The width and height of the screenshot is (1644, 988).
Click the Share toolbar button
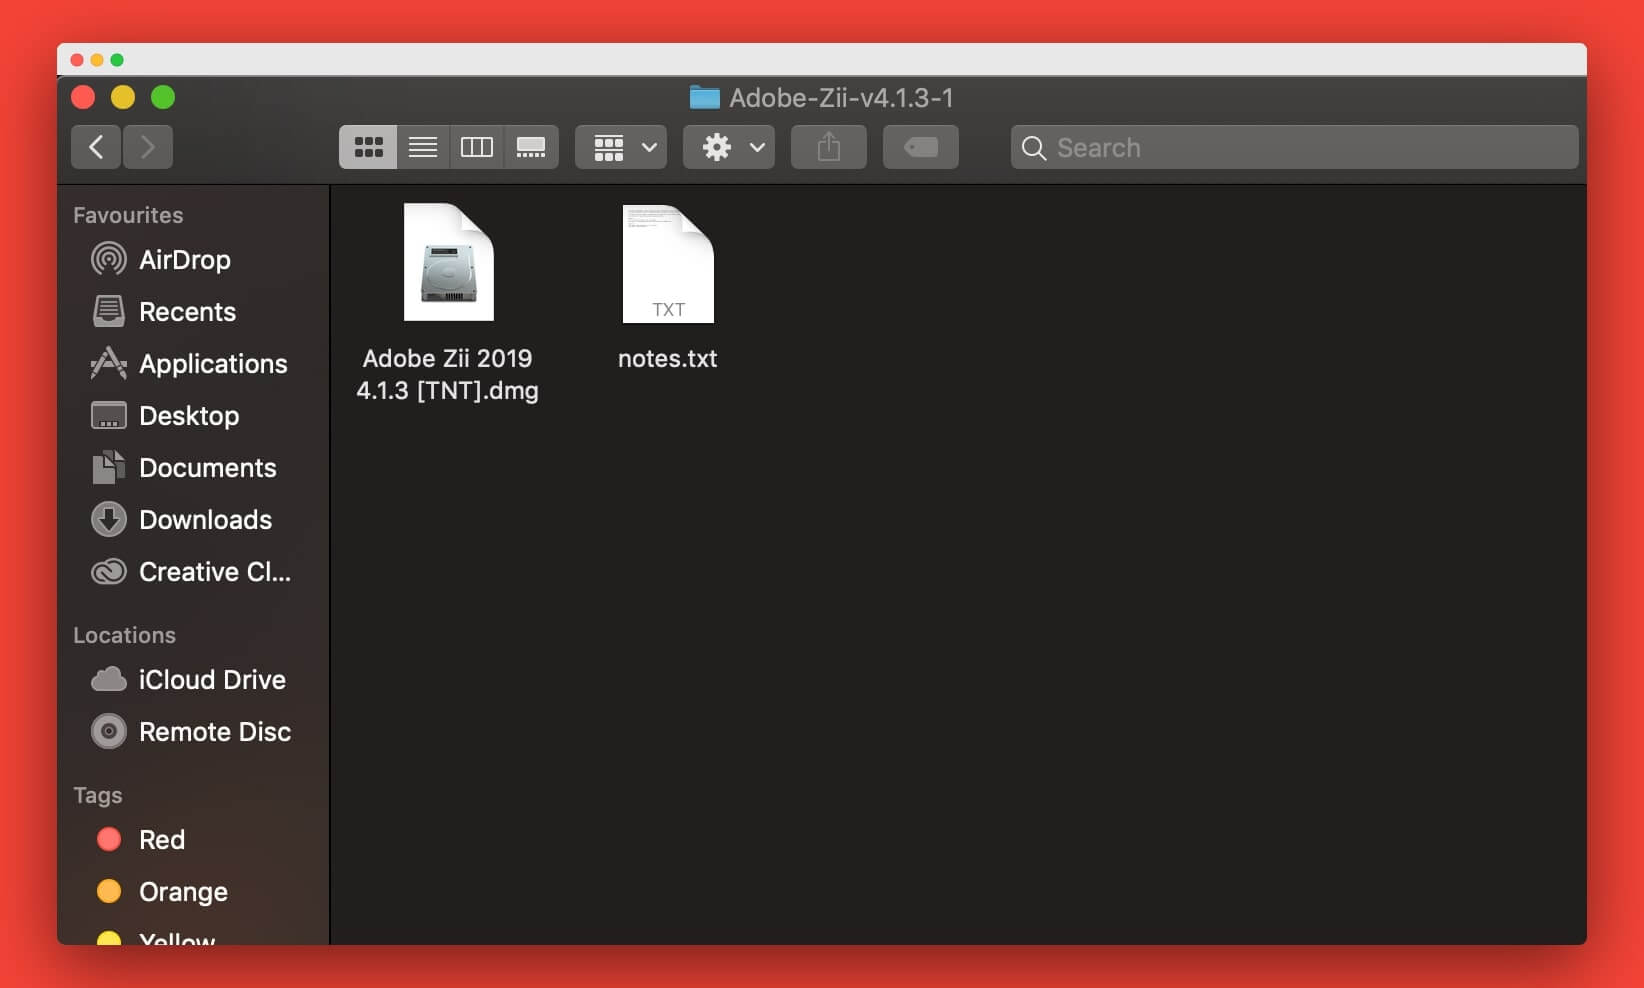coord(829,147)
